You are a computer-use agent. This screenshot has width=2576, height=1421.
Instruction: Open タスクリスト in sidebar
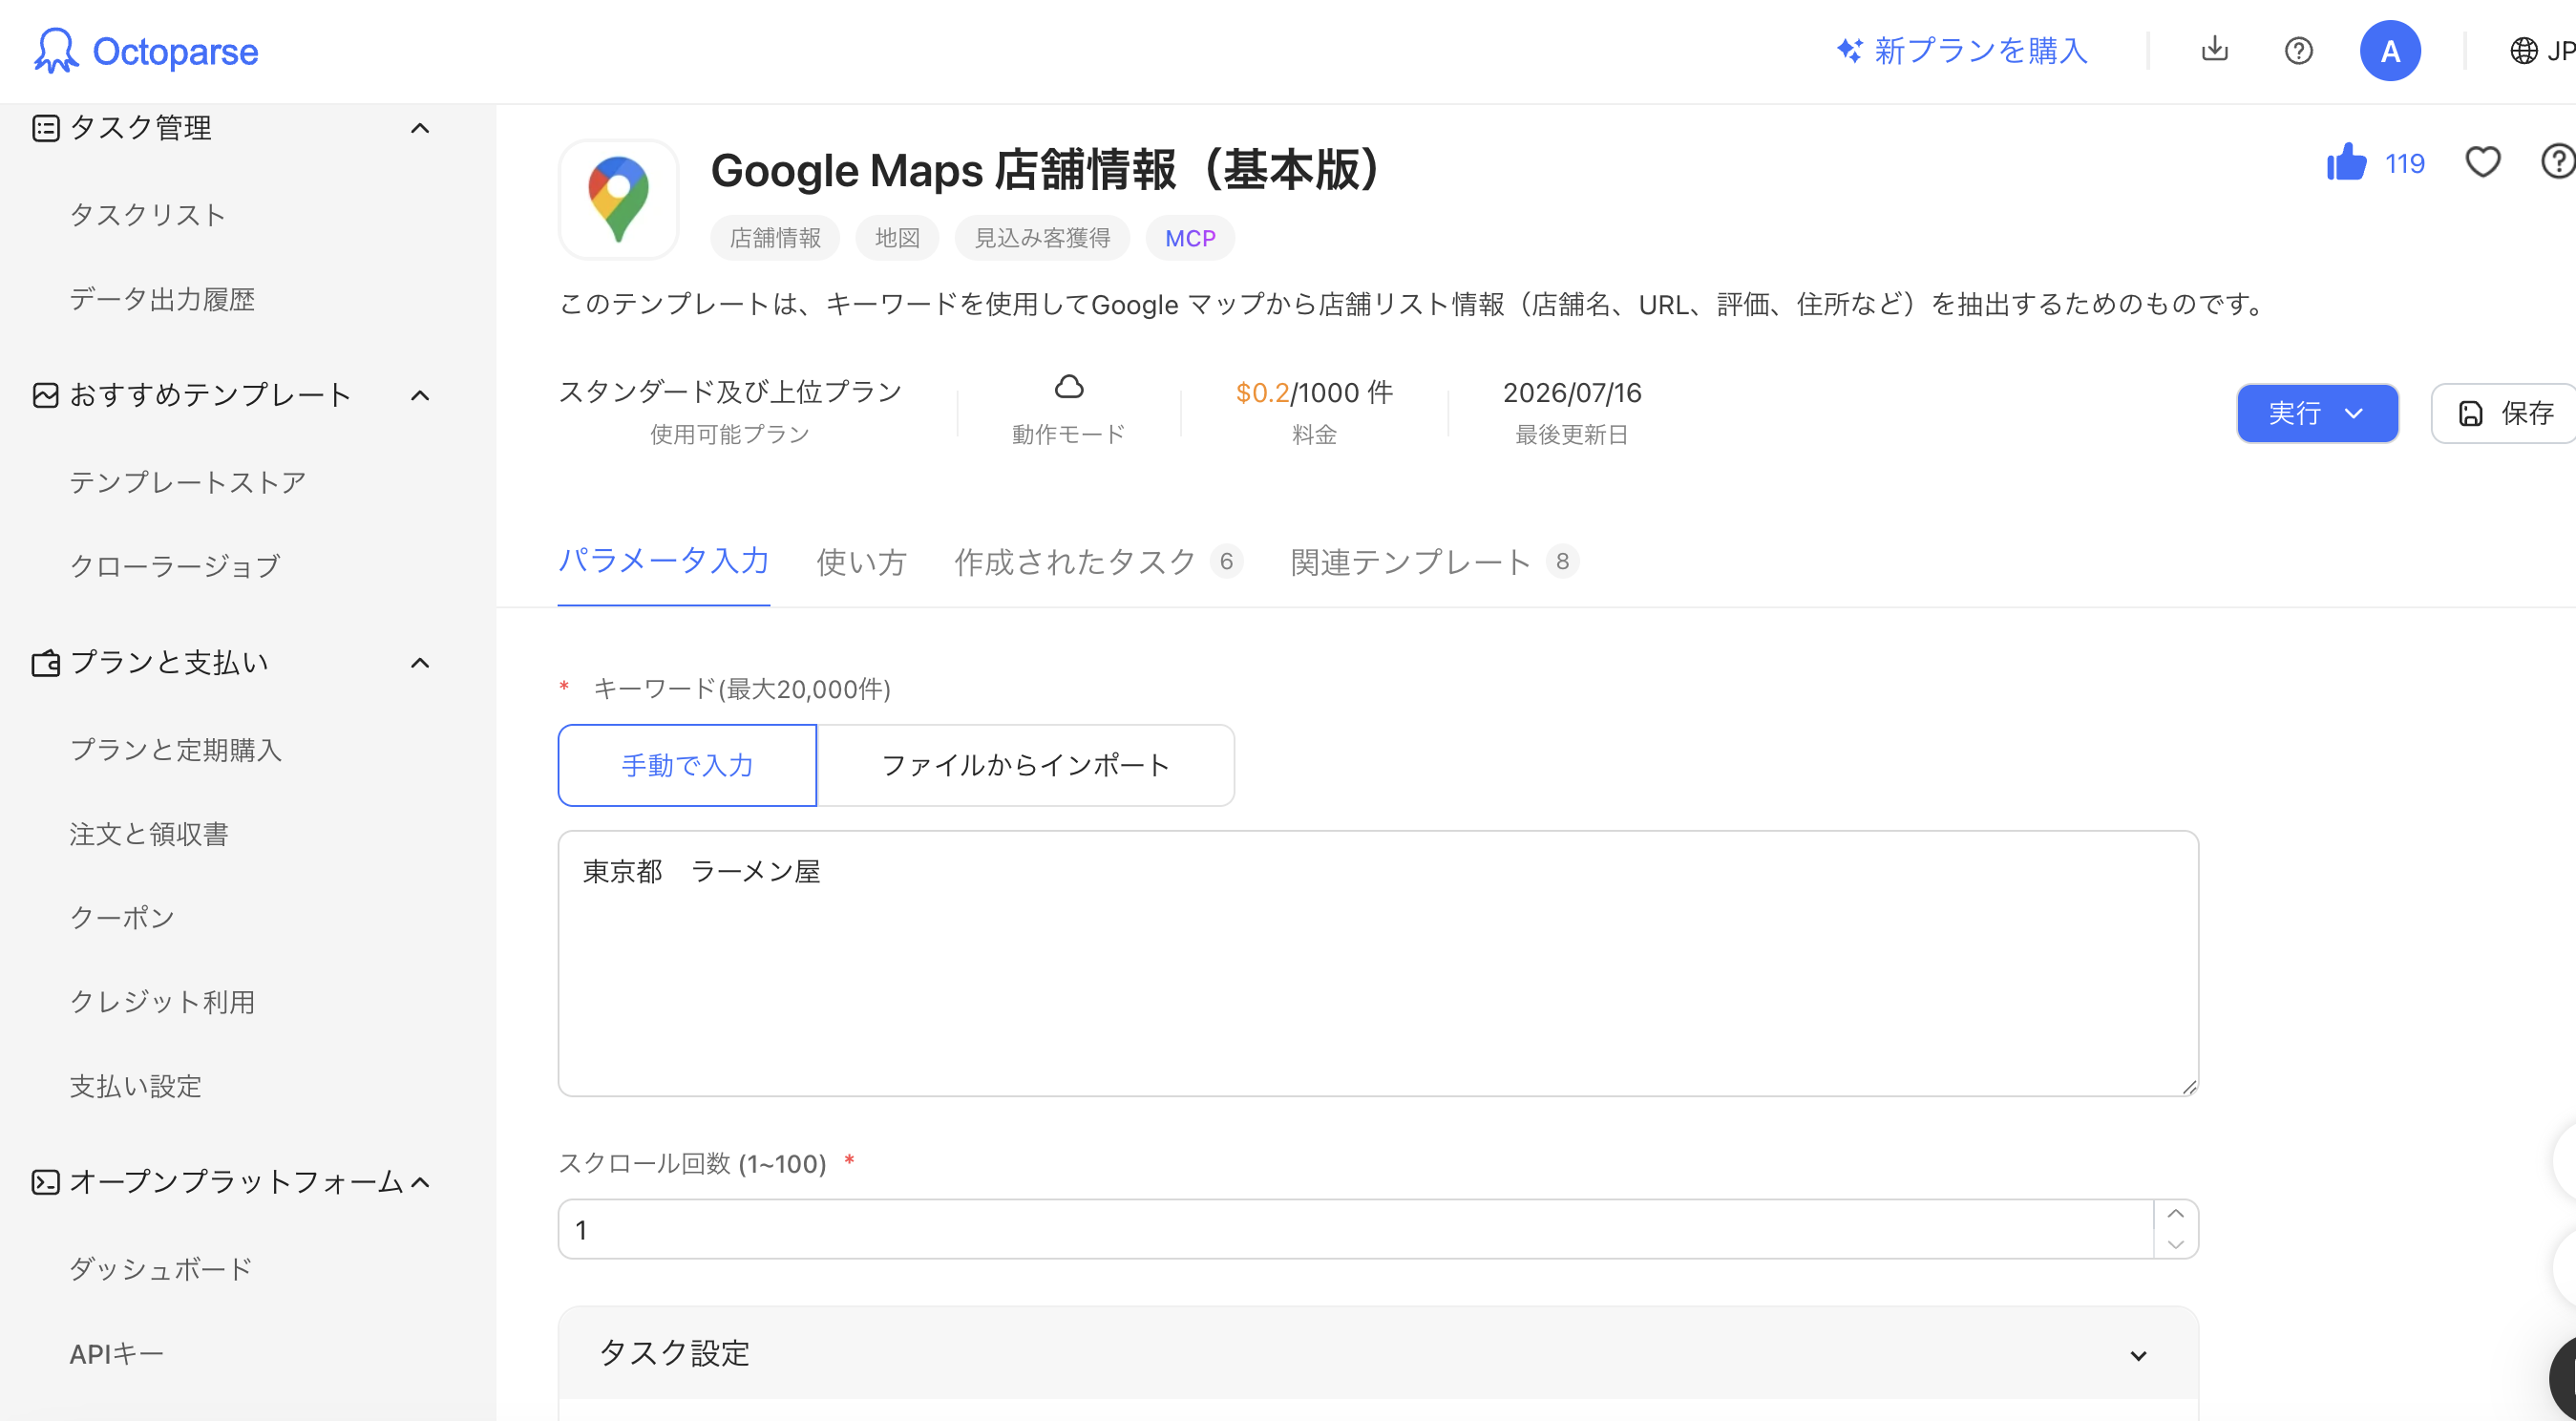(x=148, y=214)
